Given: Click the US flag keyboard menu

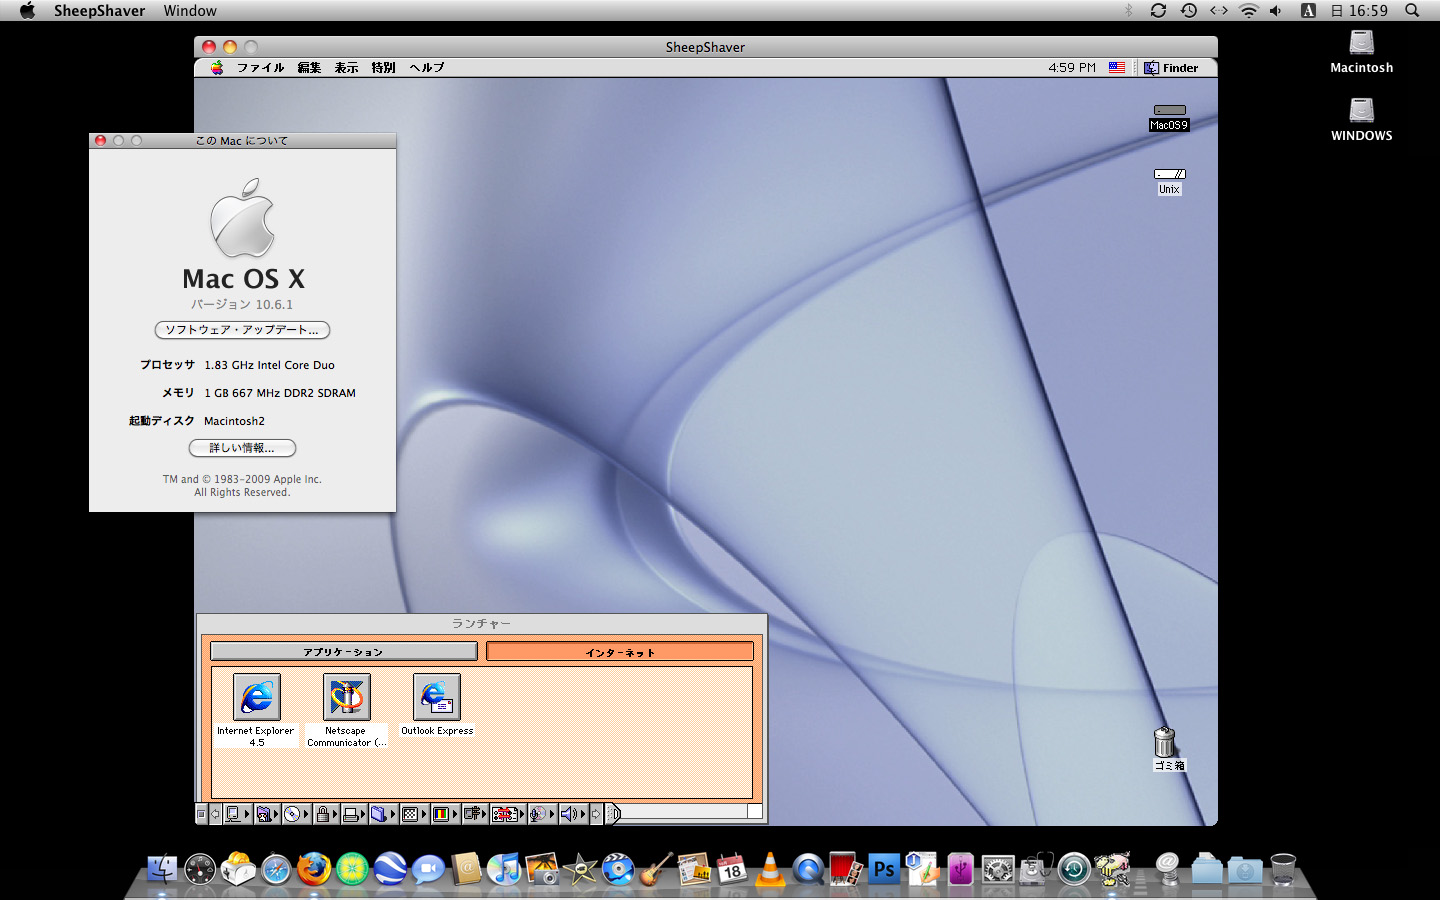Looking at the screenshot, I should tap(1117, 68).
